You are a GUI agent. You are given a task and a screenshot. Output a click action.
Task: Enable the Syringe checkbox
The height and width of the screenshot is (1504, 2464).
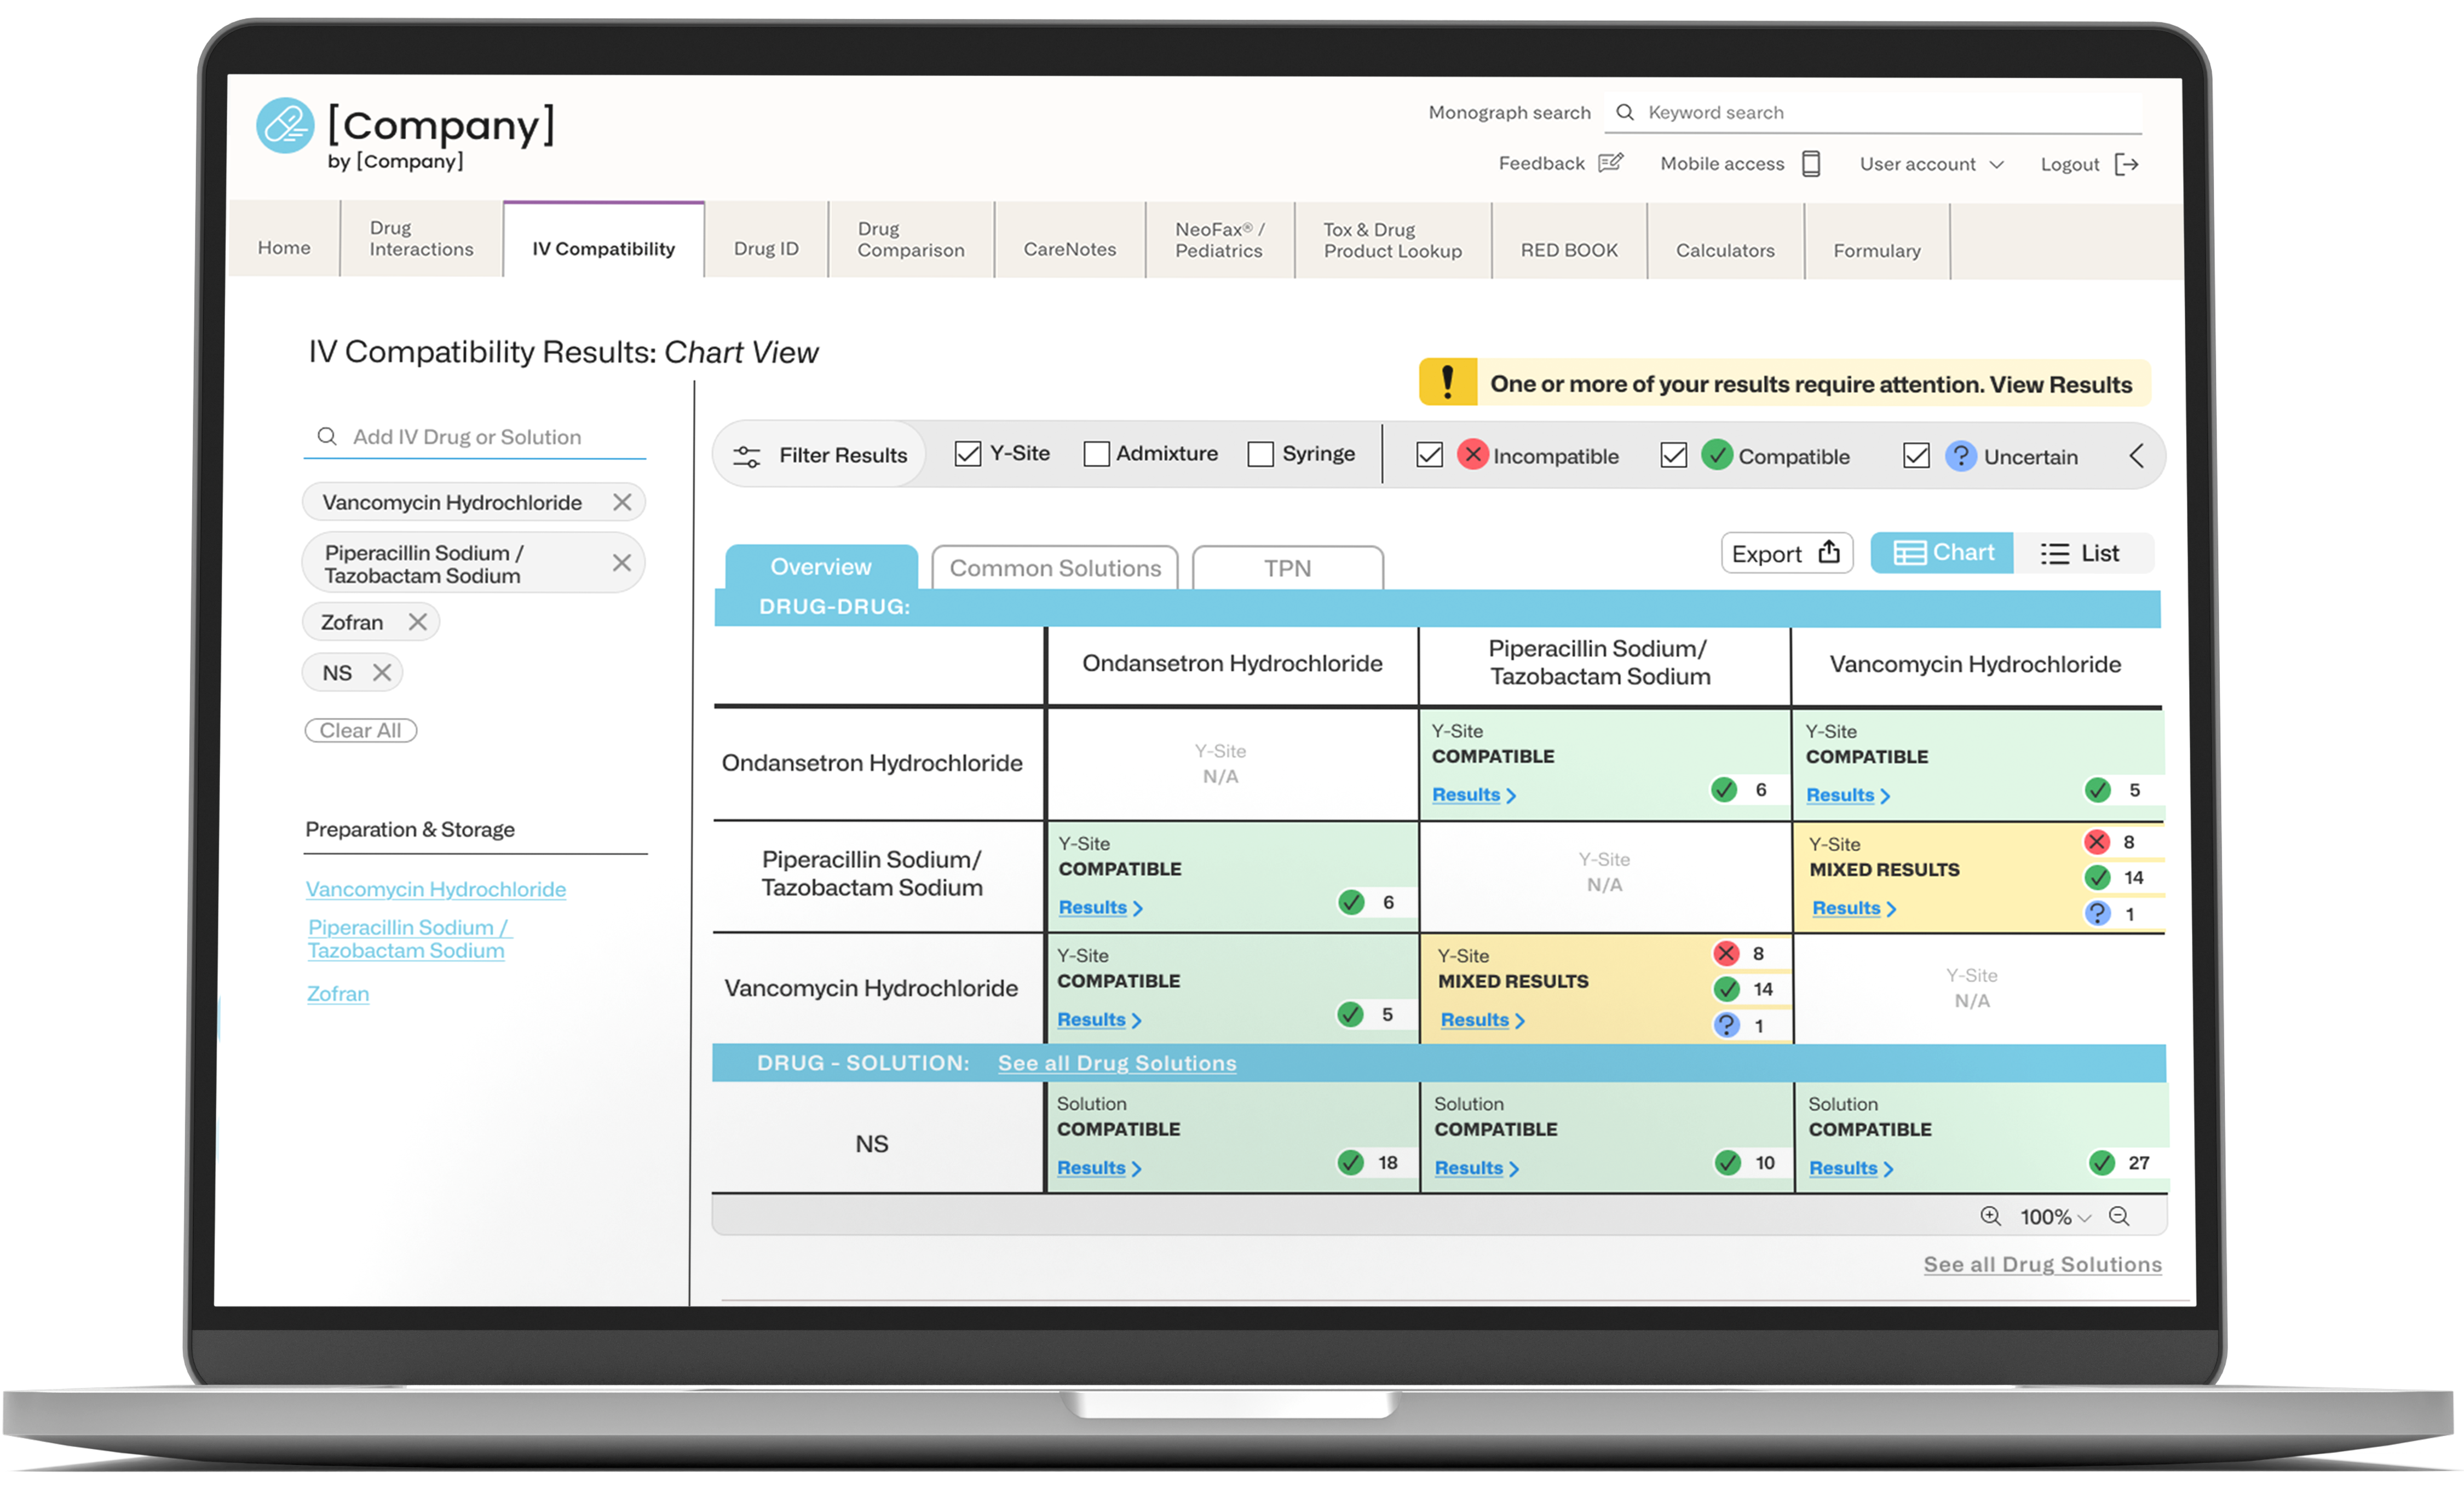click(1260, 454)
